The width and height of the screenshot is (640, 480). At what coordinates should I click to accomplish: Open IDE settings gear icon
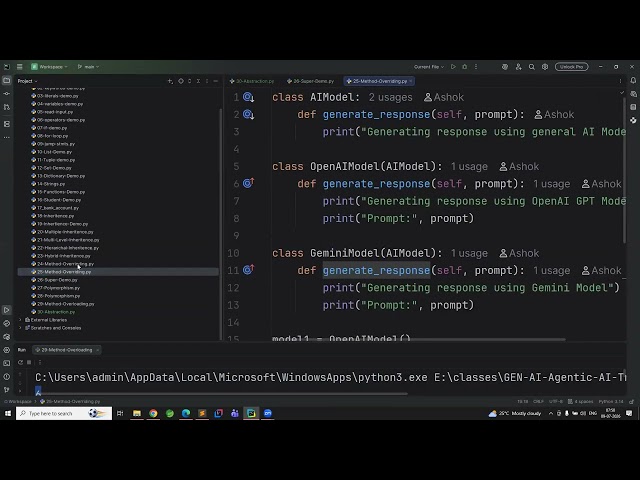click(x=545, y=67)
